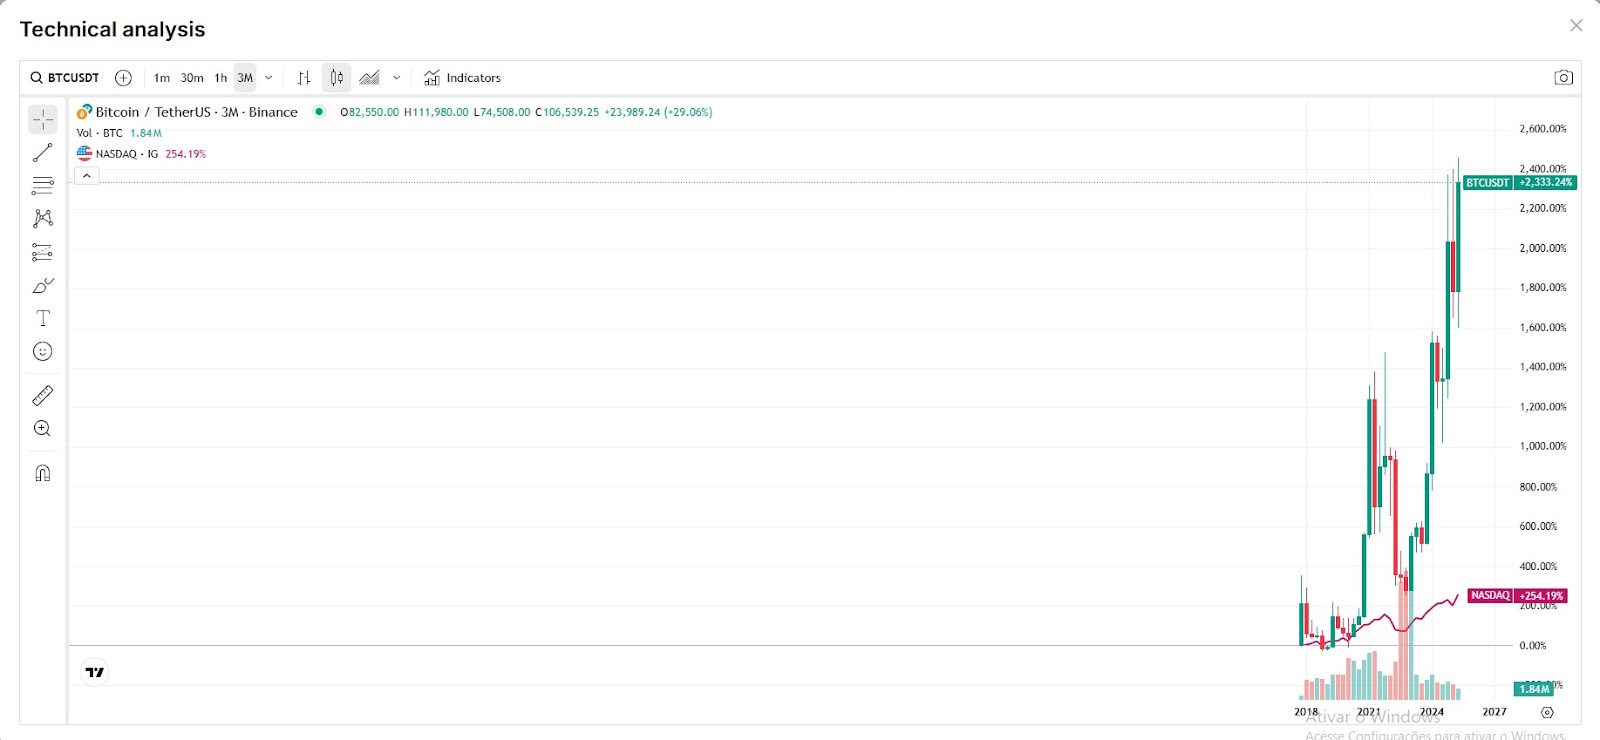This screenshot has width=1600, height=740.
Task: Switch to area chart style
Action: pos(370,78)
